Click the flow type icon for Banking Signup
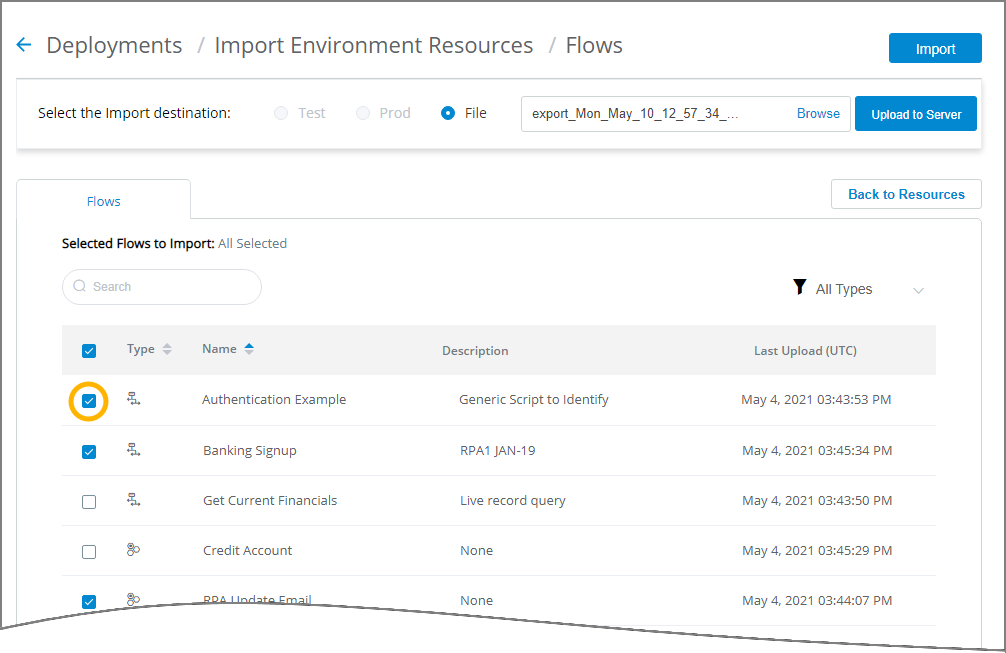 click(133, 450)
